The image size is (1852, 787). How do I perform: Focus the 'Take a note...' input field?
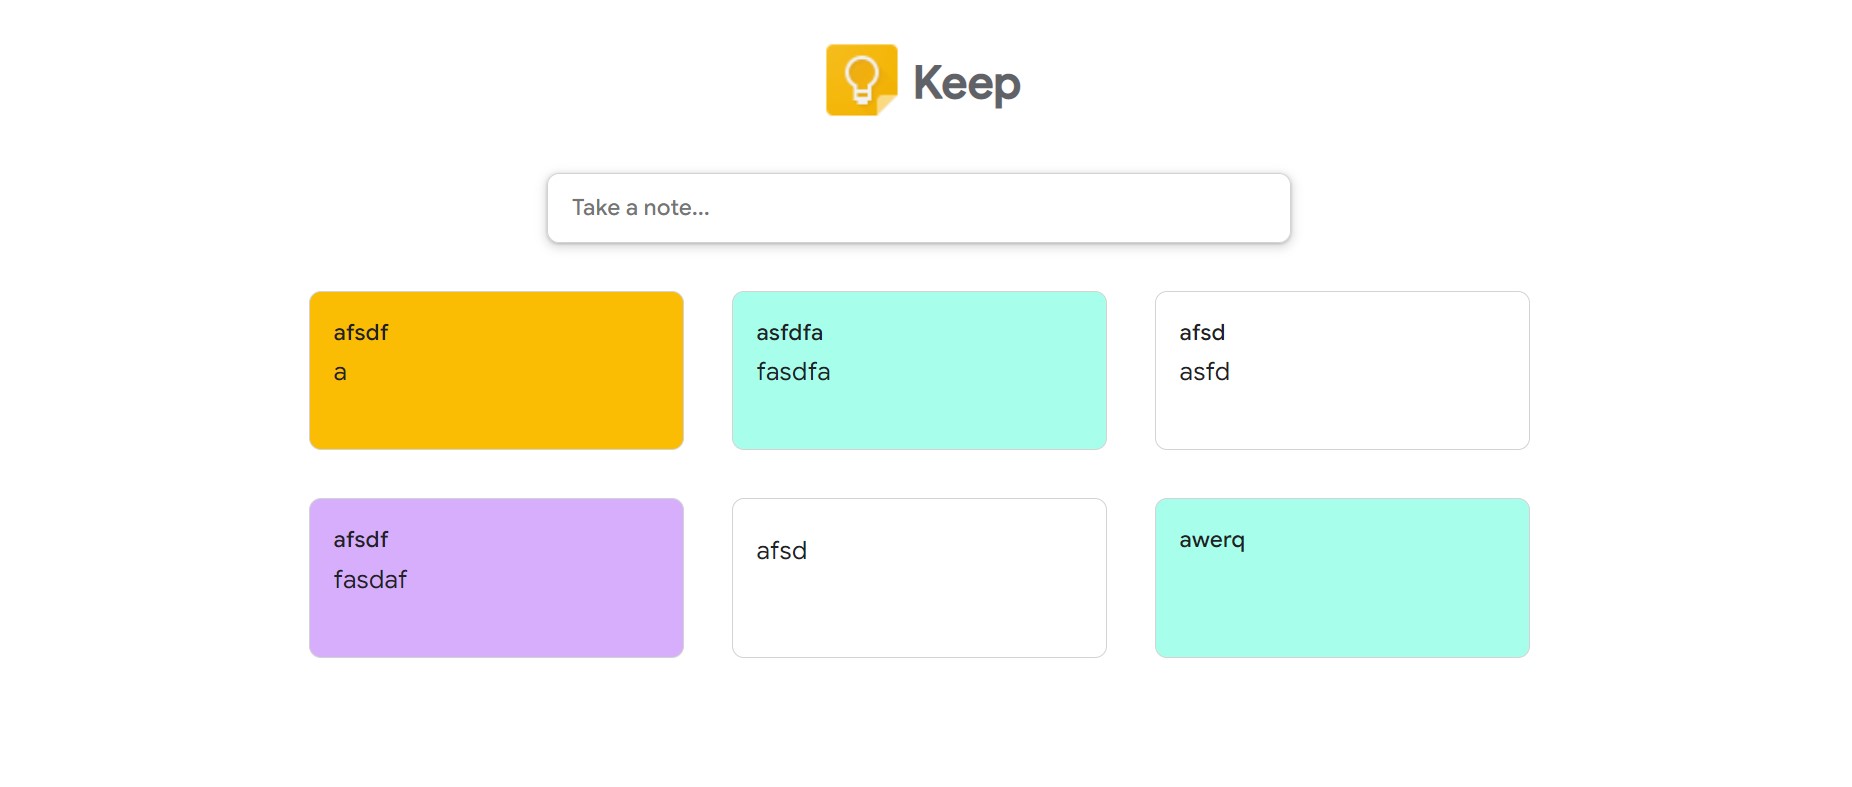[x=918, y=208]
